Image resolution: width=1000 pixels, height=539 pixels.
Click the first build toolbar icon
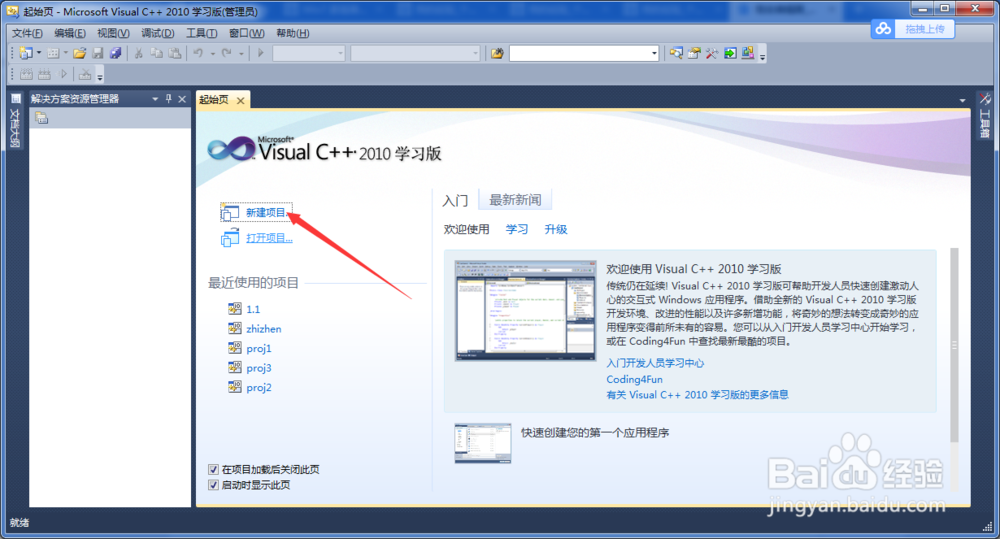pyautogui.click(x=26, y=75)
